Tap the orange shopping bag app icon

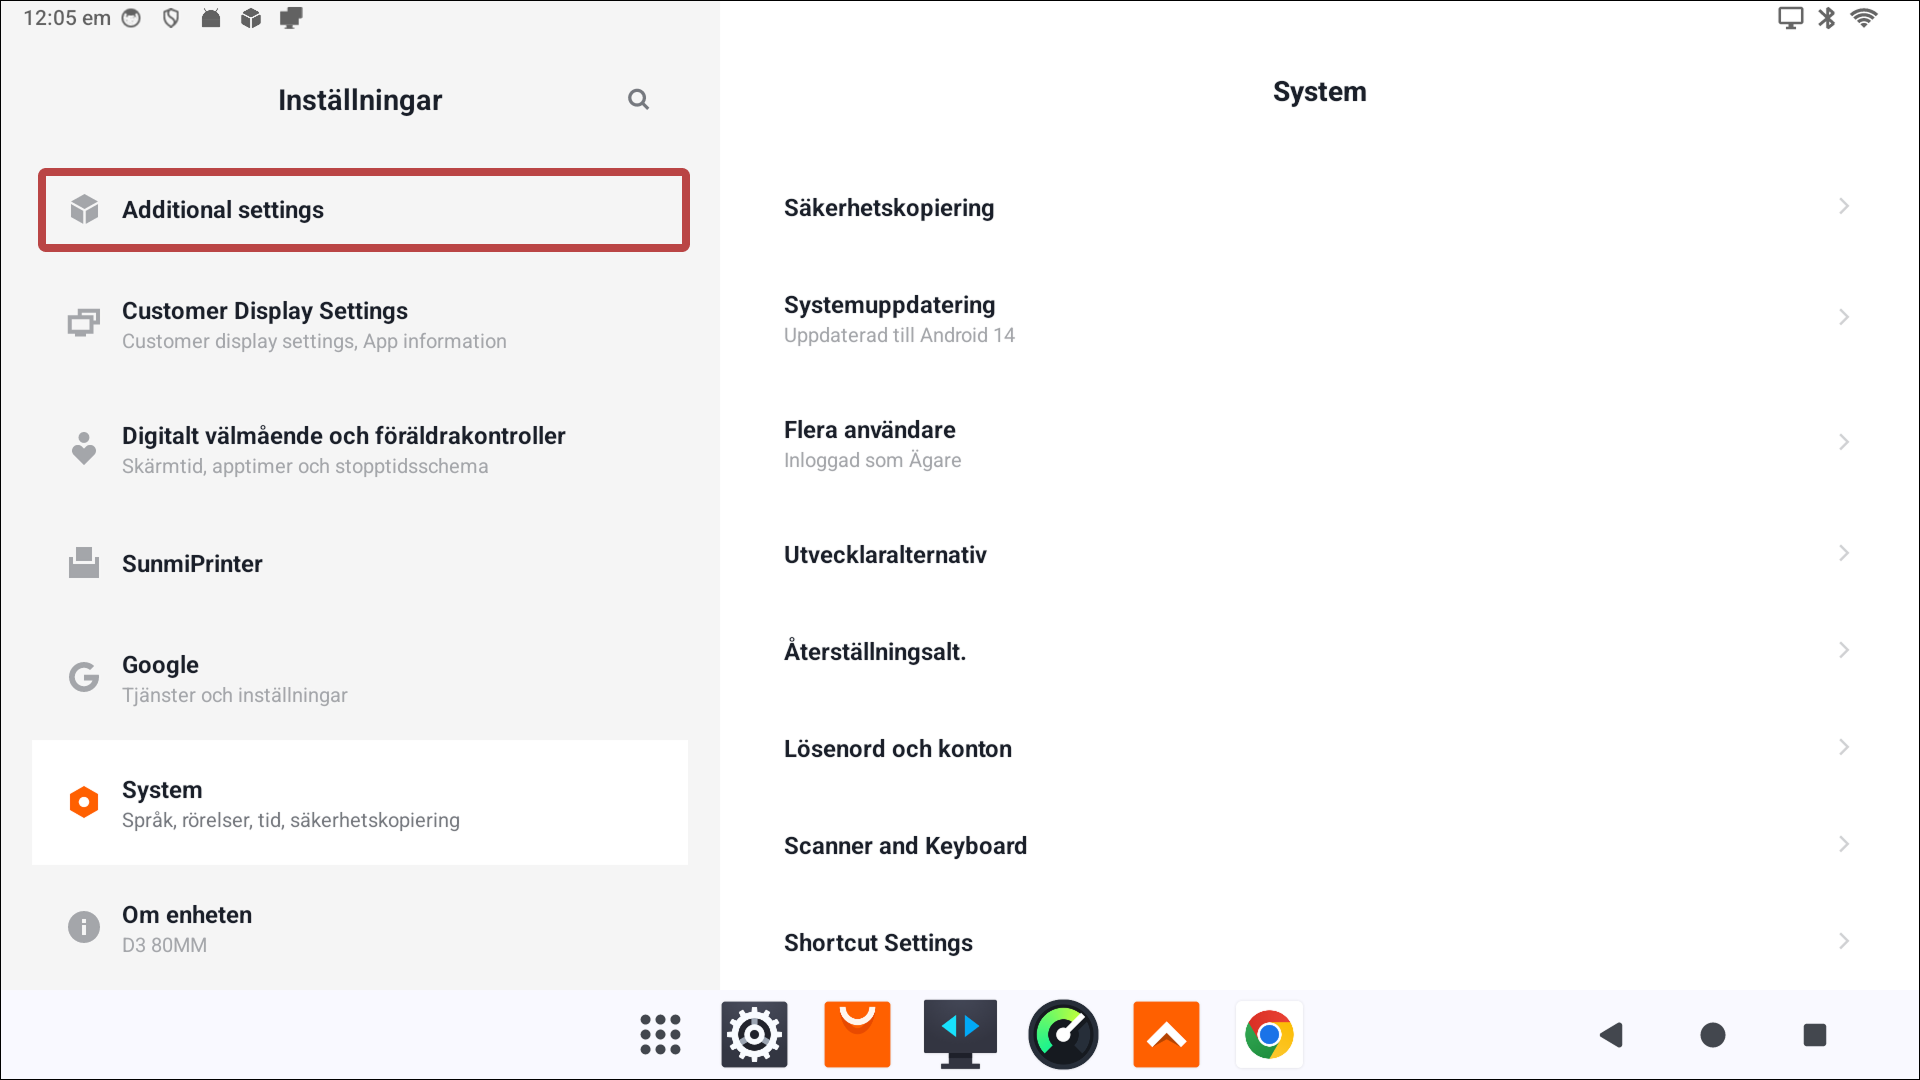(857, 1035)
